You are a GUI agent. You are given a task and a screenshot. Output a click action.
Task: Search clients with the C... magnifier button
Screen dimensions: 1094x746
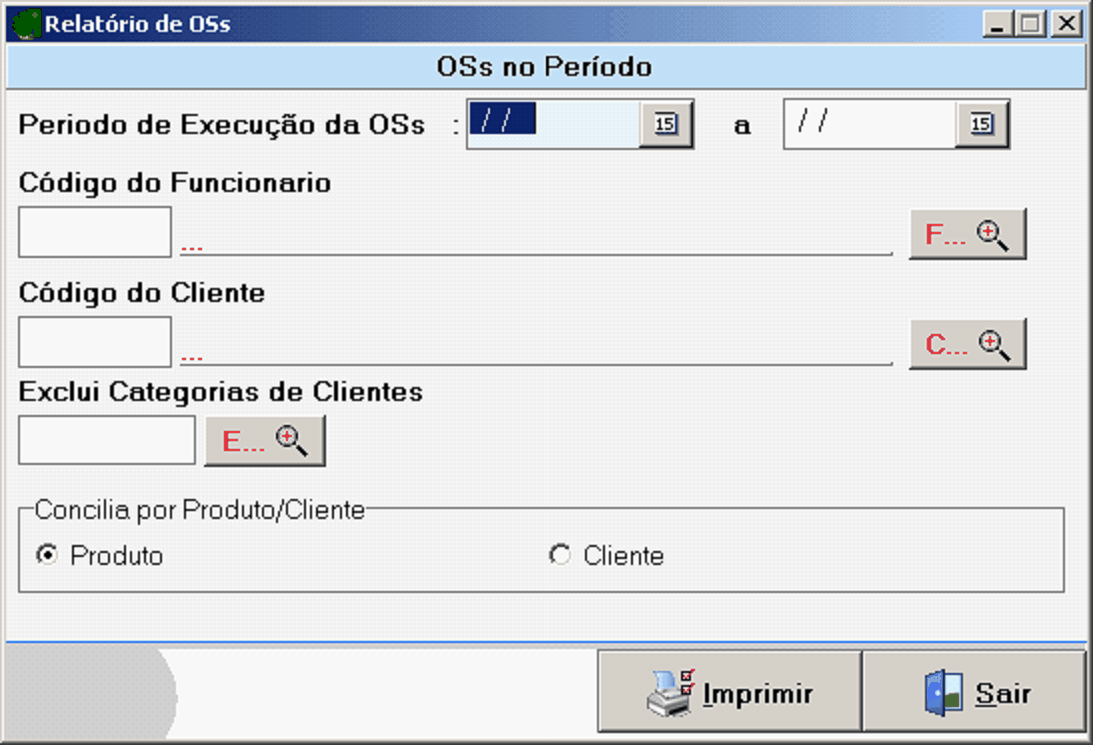pyautogui.click(x=967, y=344)
